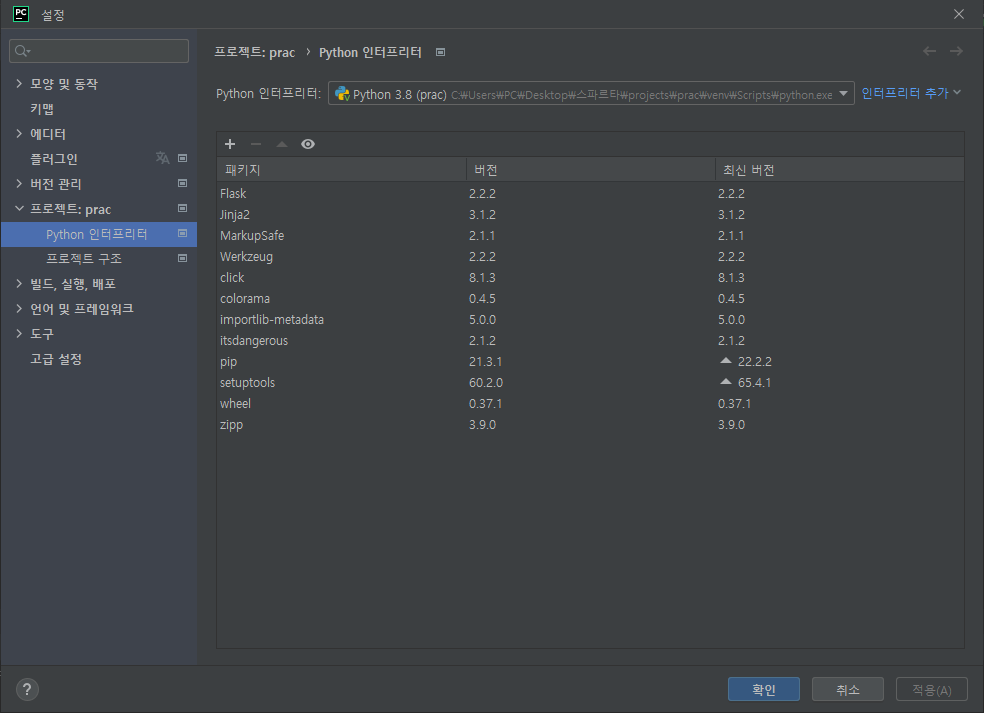Select the Flask package row
The image size is (984, 713).
click(x=591, y=193)
